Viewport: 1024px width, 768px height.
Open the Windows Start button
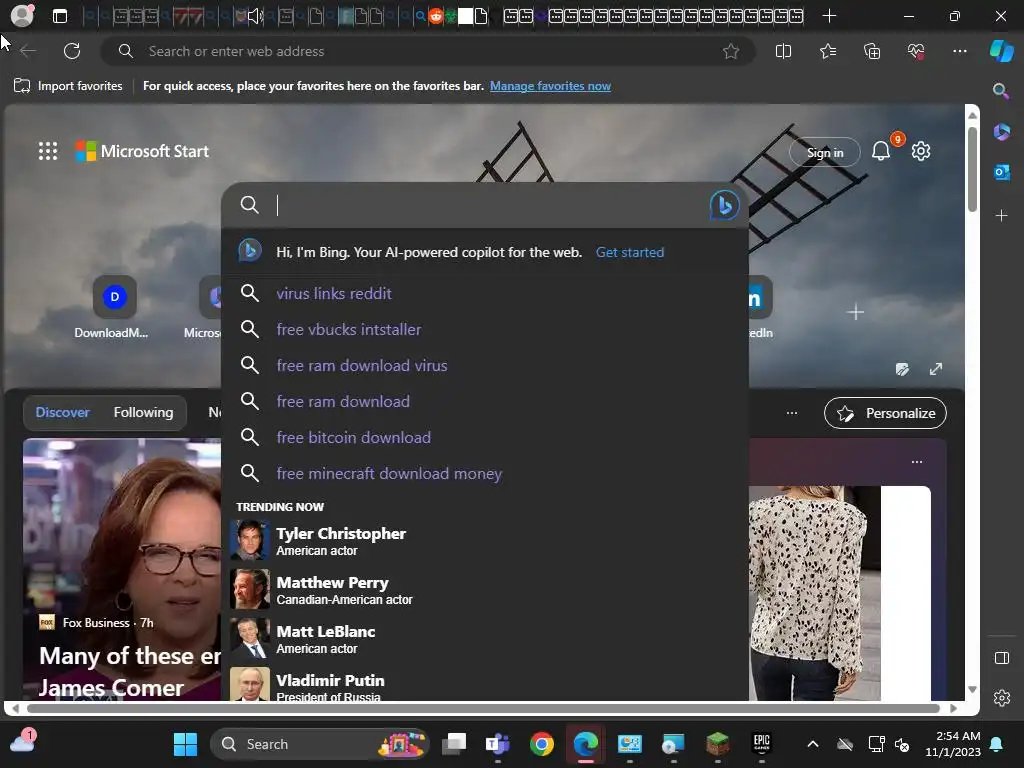pyautogui.click(x=185, y=744)
